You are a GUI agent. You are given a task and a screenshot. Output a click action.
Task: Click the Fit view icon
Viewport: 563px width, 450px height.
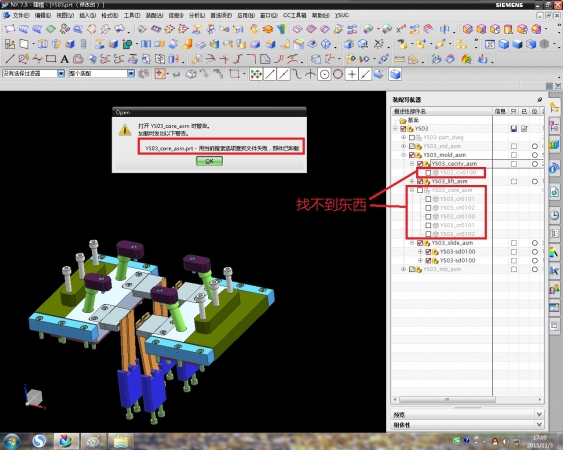click(x=490, y=44)
